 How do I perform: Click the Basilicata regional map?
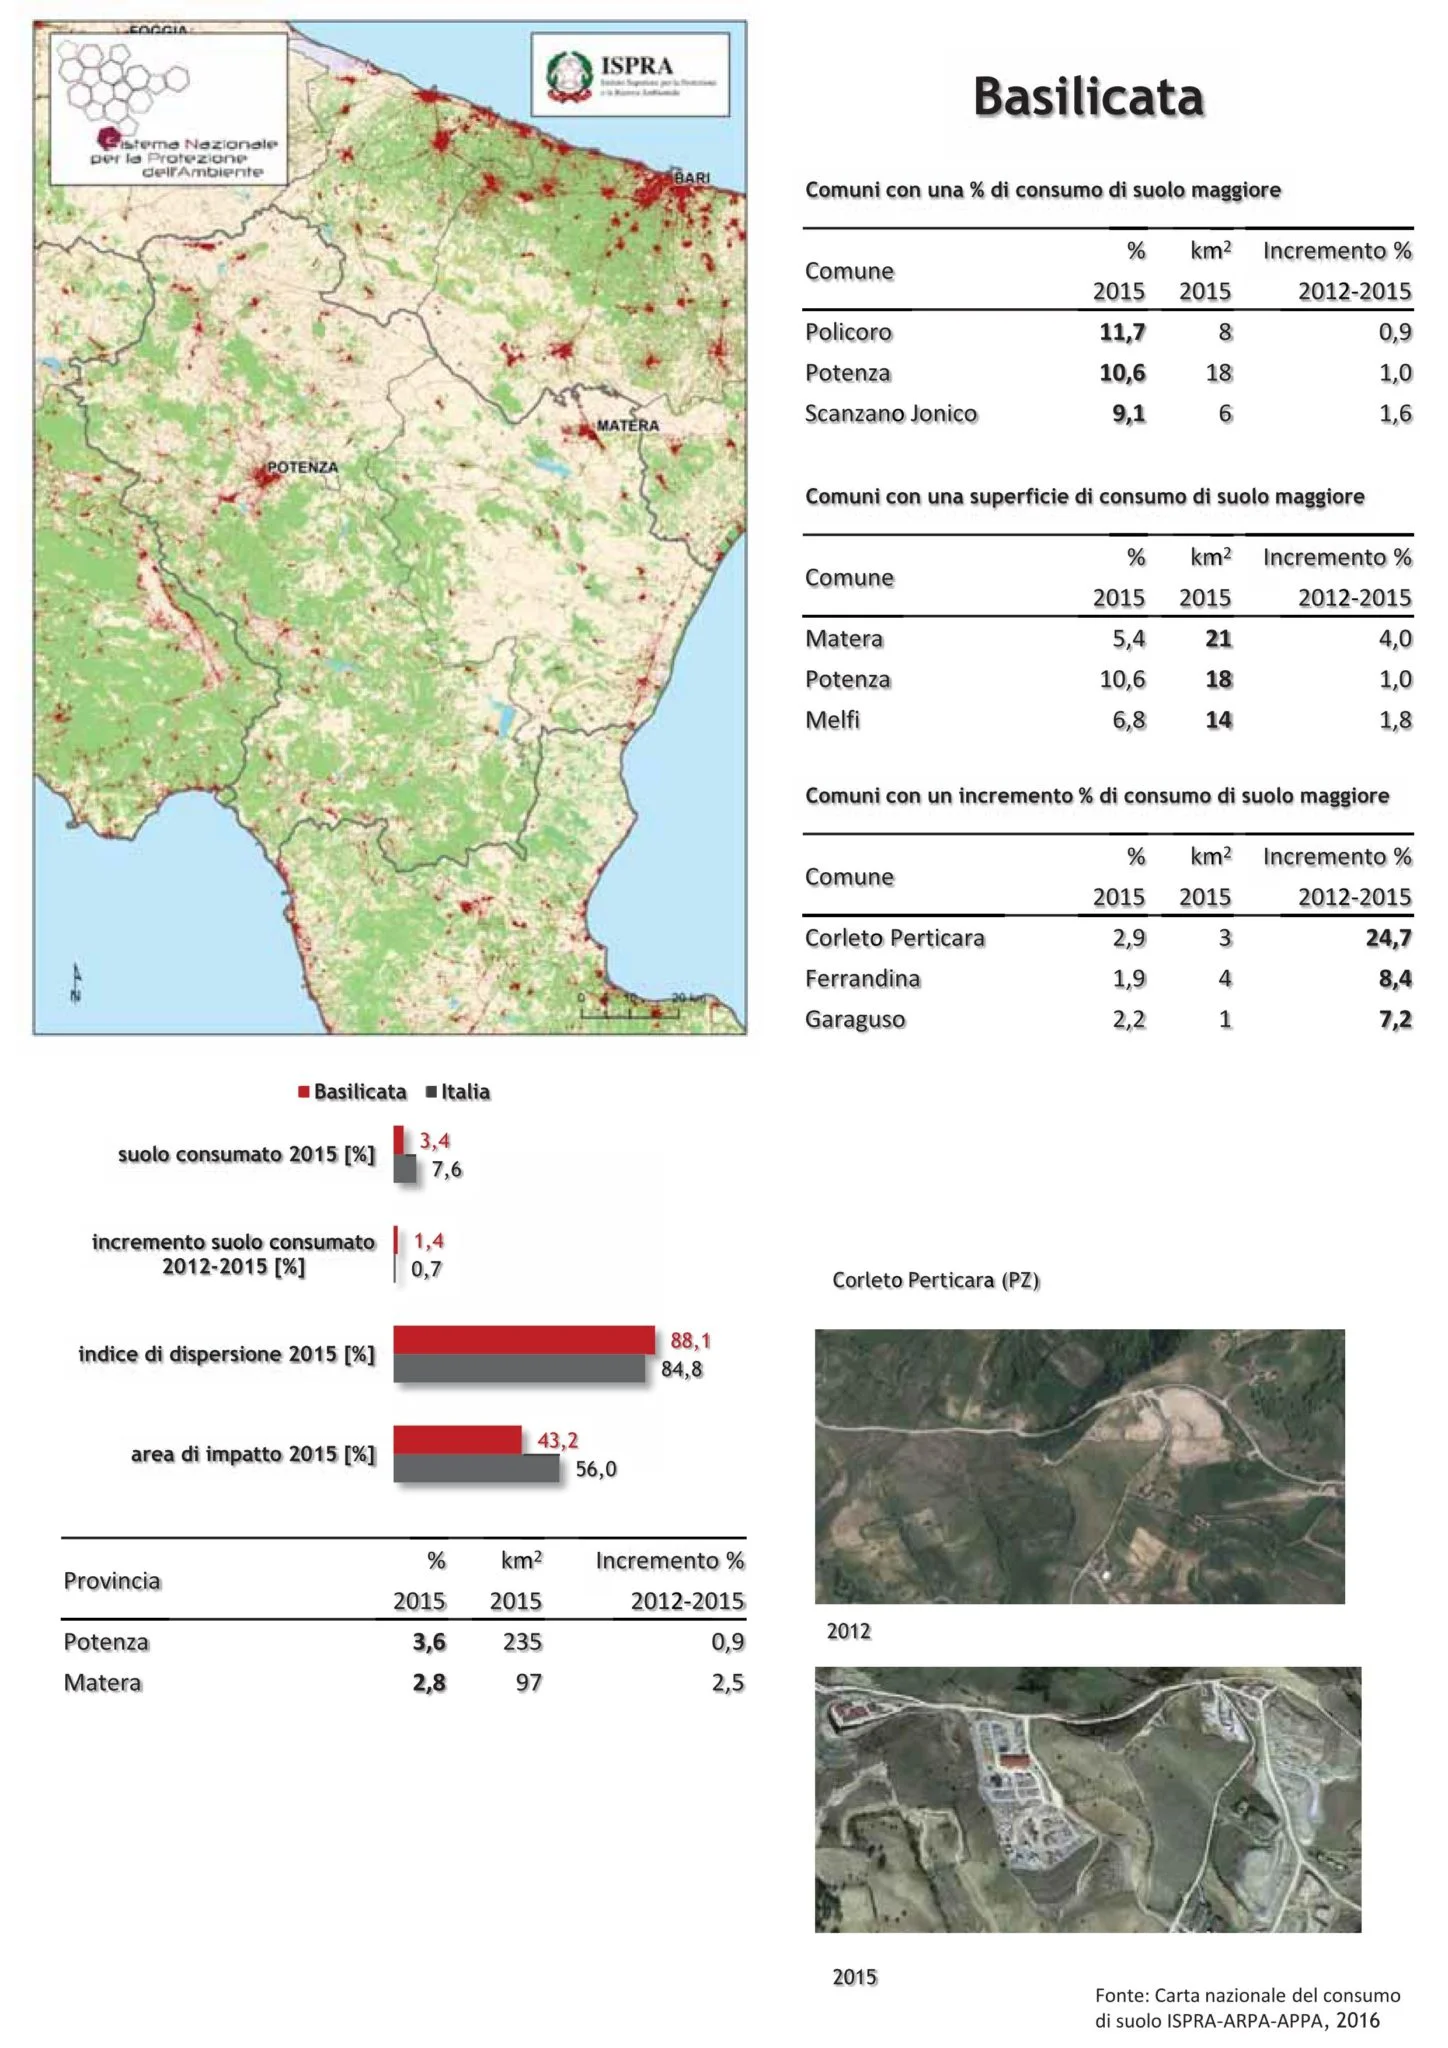[390, 528]
